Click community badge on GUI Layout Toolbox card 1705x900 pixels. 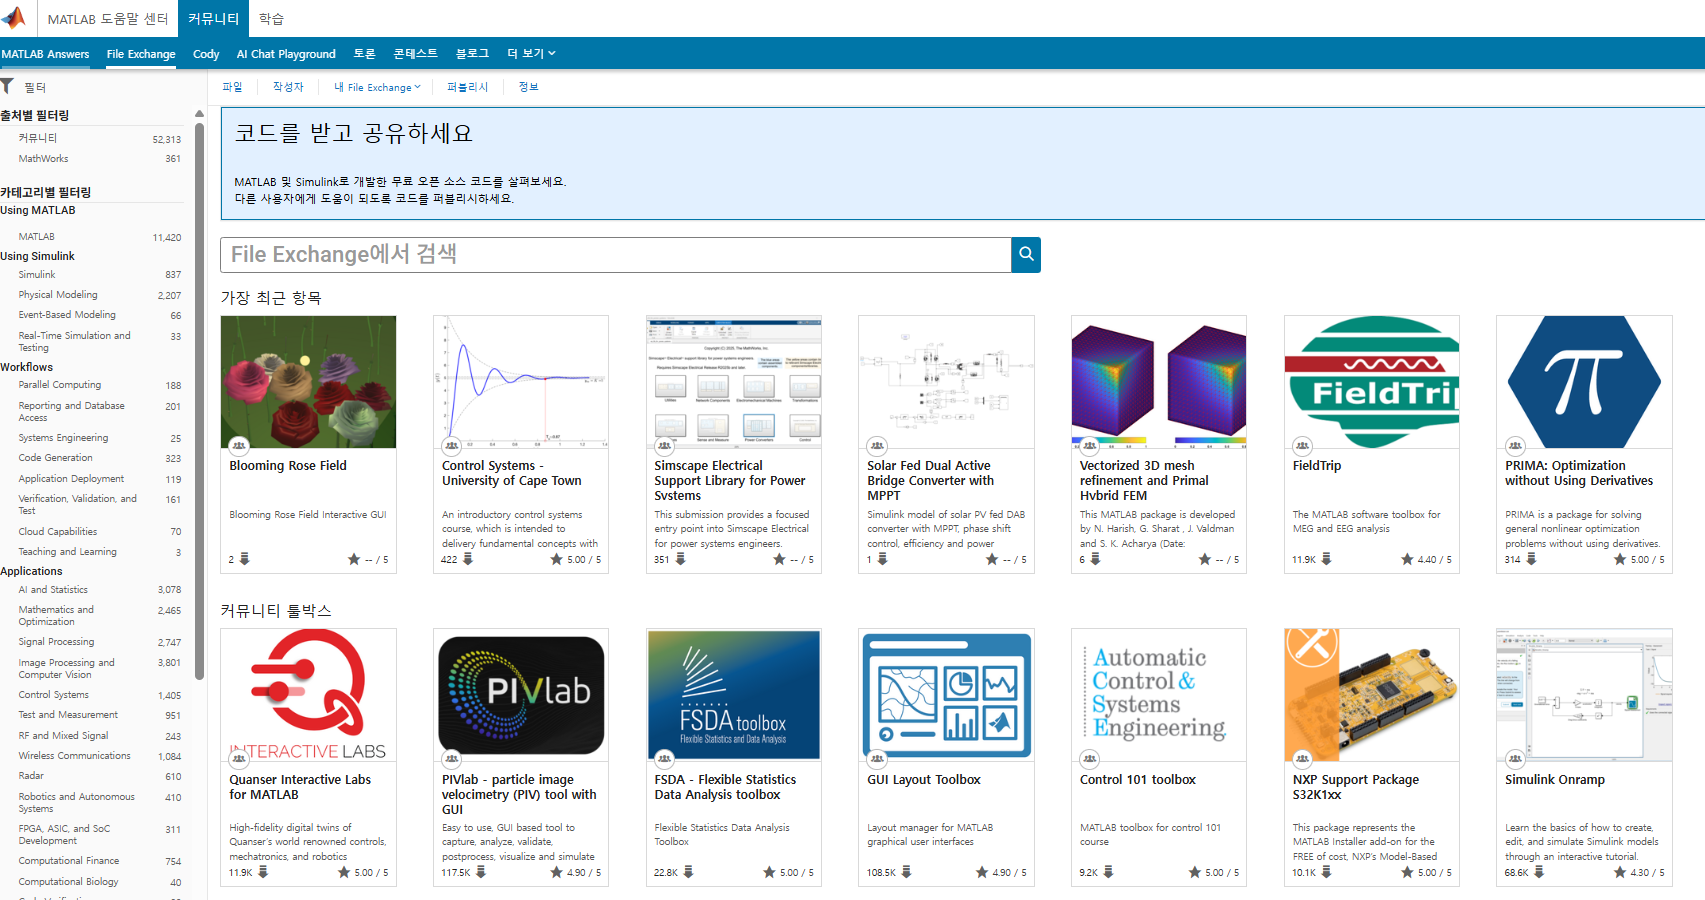click(x=877, y=760)
